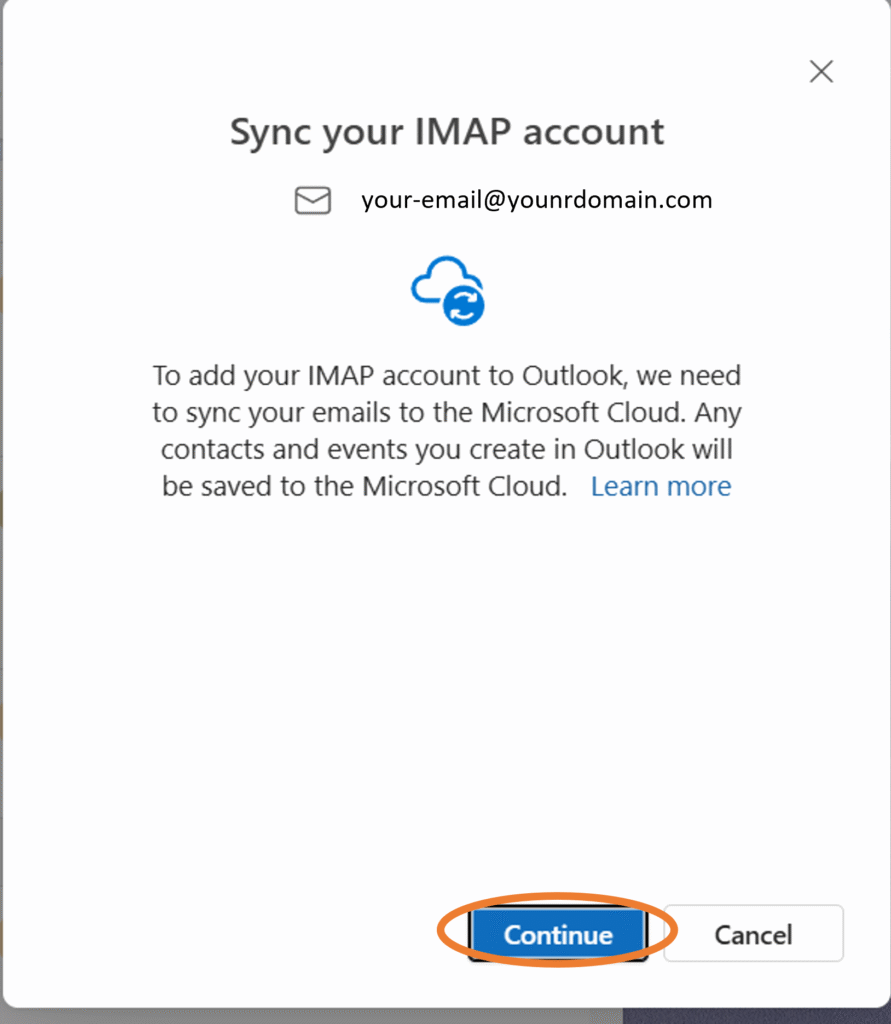Image resolution: width=891 pixels, height=1024 pixels.
Task: Click the envelope mail icon
Action: tap(313, 200)
